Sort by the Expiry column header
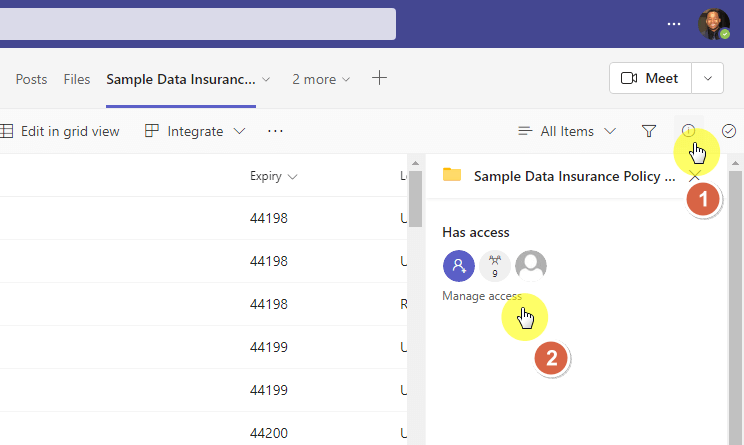Viewport: 744px width, 445px height. pos(274,176)
